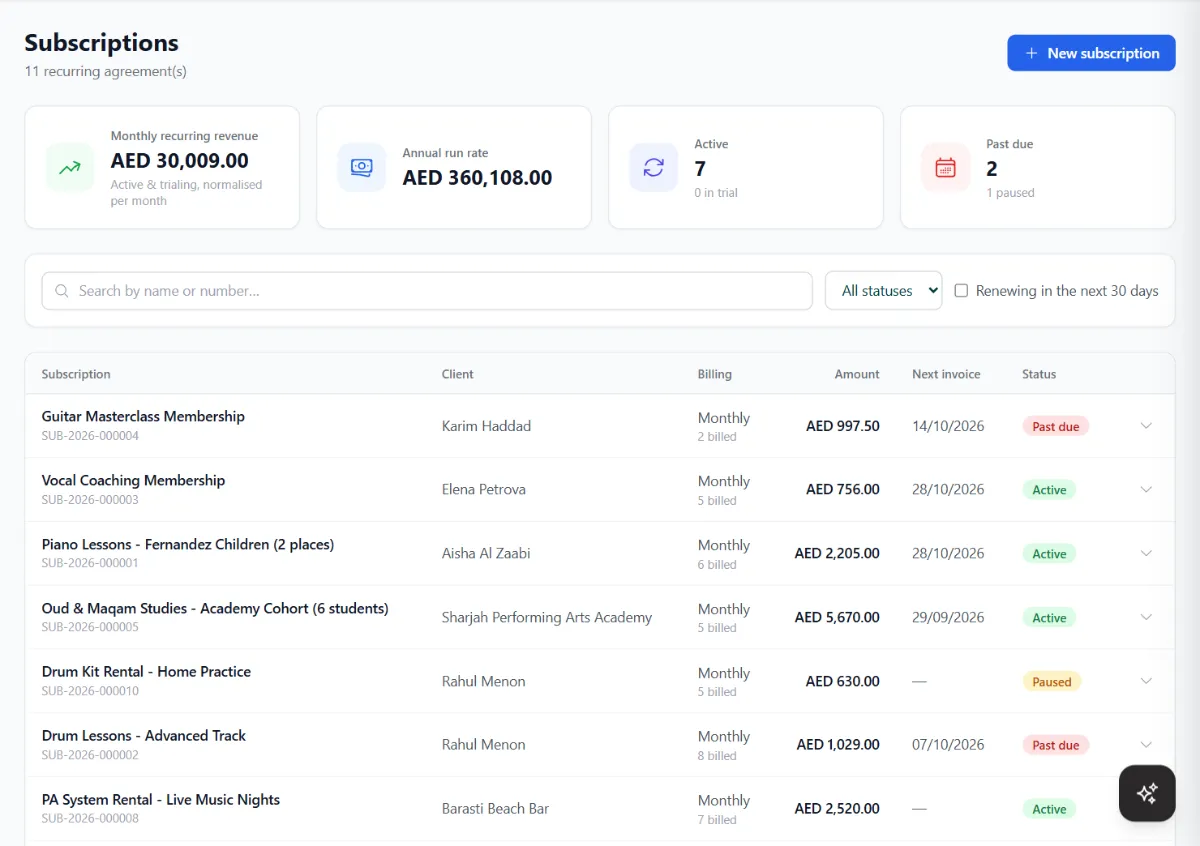Click the Client column header

(458, 374)
